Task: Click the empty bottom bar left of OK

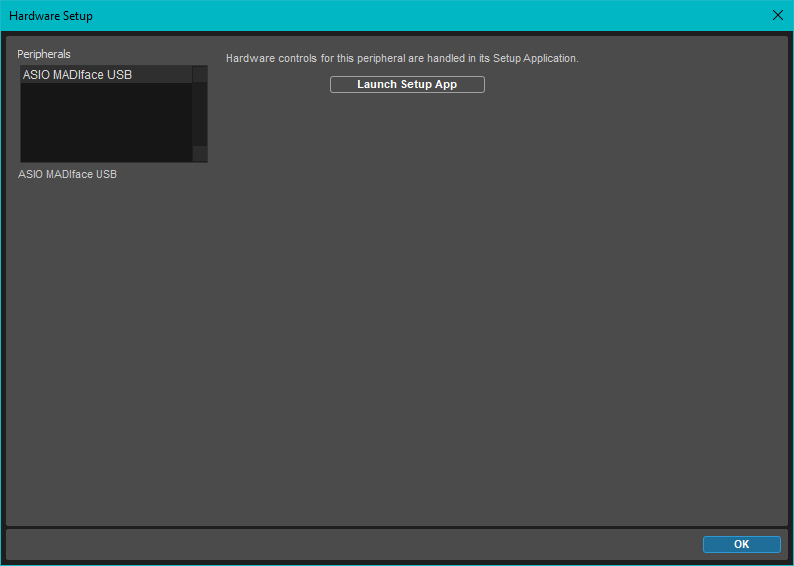Action: pyautogui.click(x=350, y=544)
